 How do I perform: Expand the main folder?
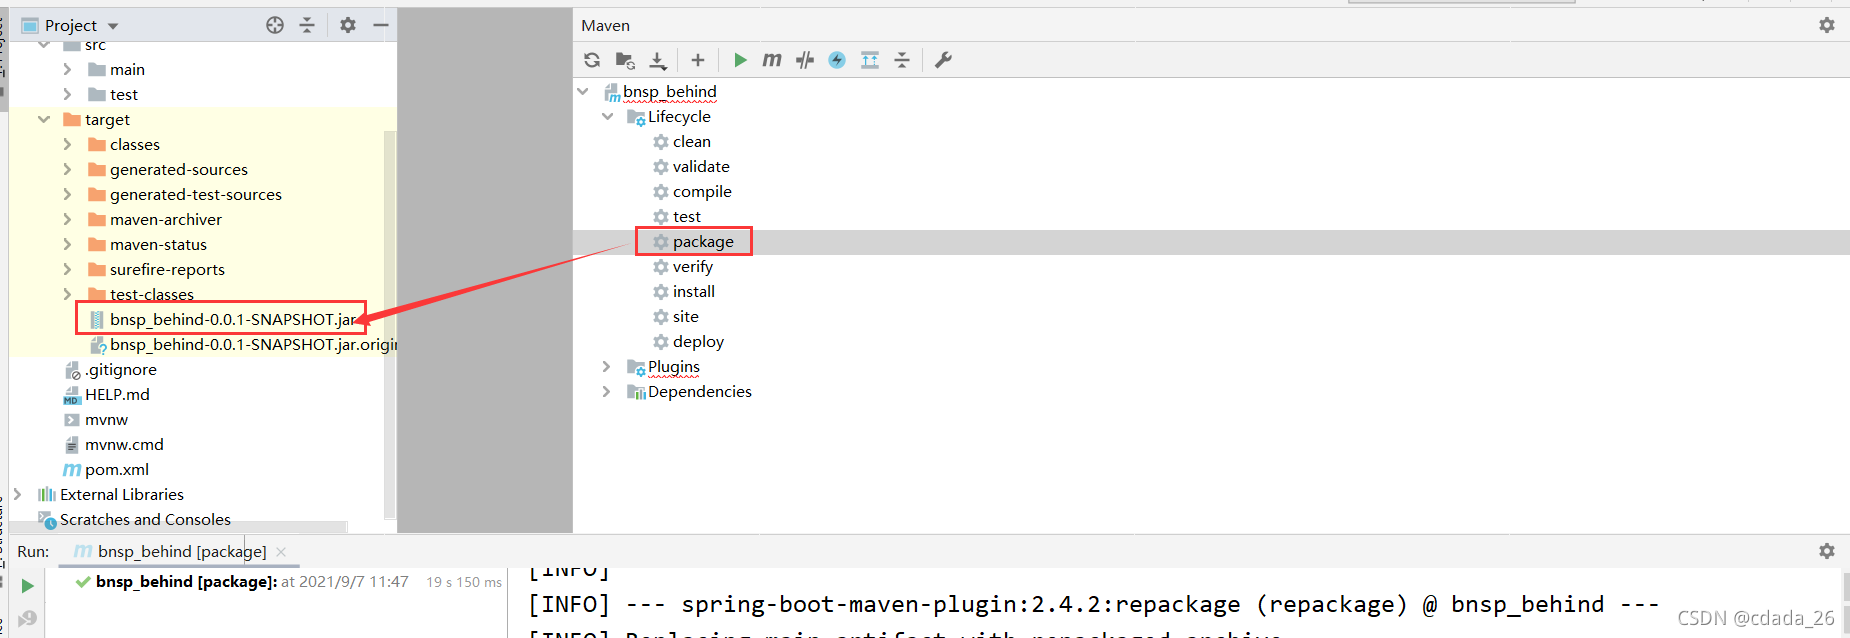click(67, 69)
